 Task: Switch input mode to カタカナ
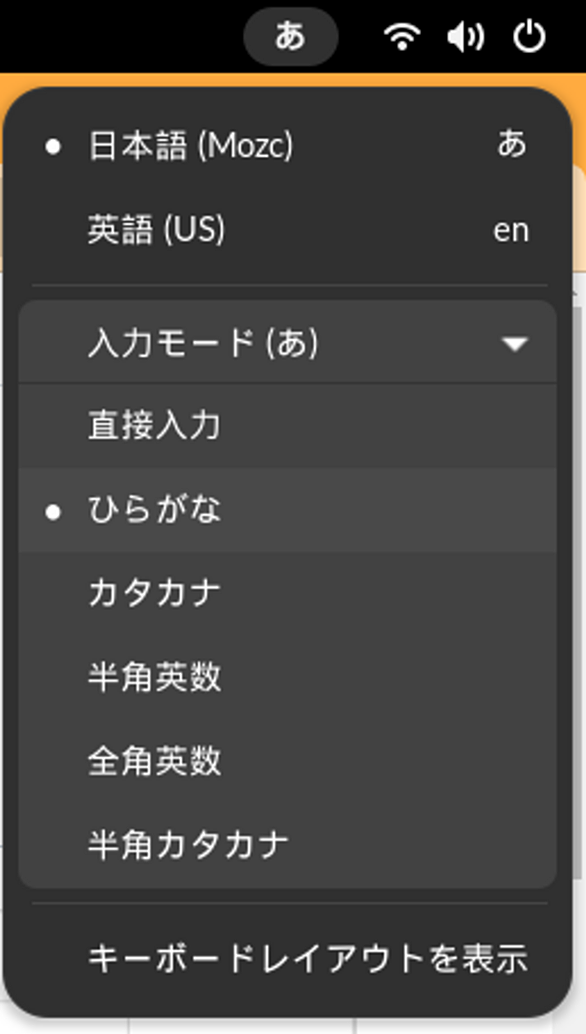[288, 594]
